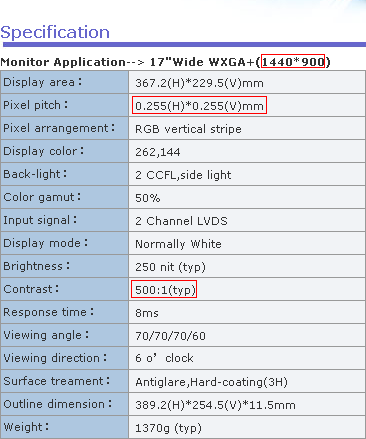The height and width of the screenshot is (439, 366).
Task: Click the Specification heading
Action: (x=55, y=33)
